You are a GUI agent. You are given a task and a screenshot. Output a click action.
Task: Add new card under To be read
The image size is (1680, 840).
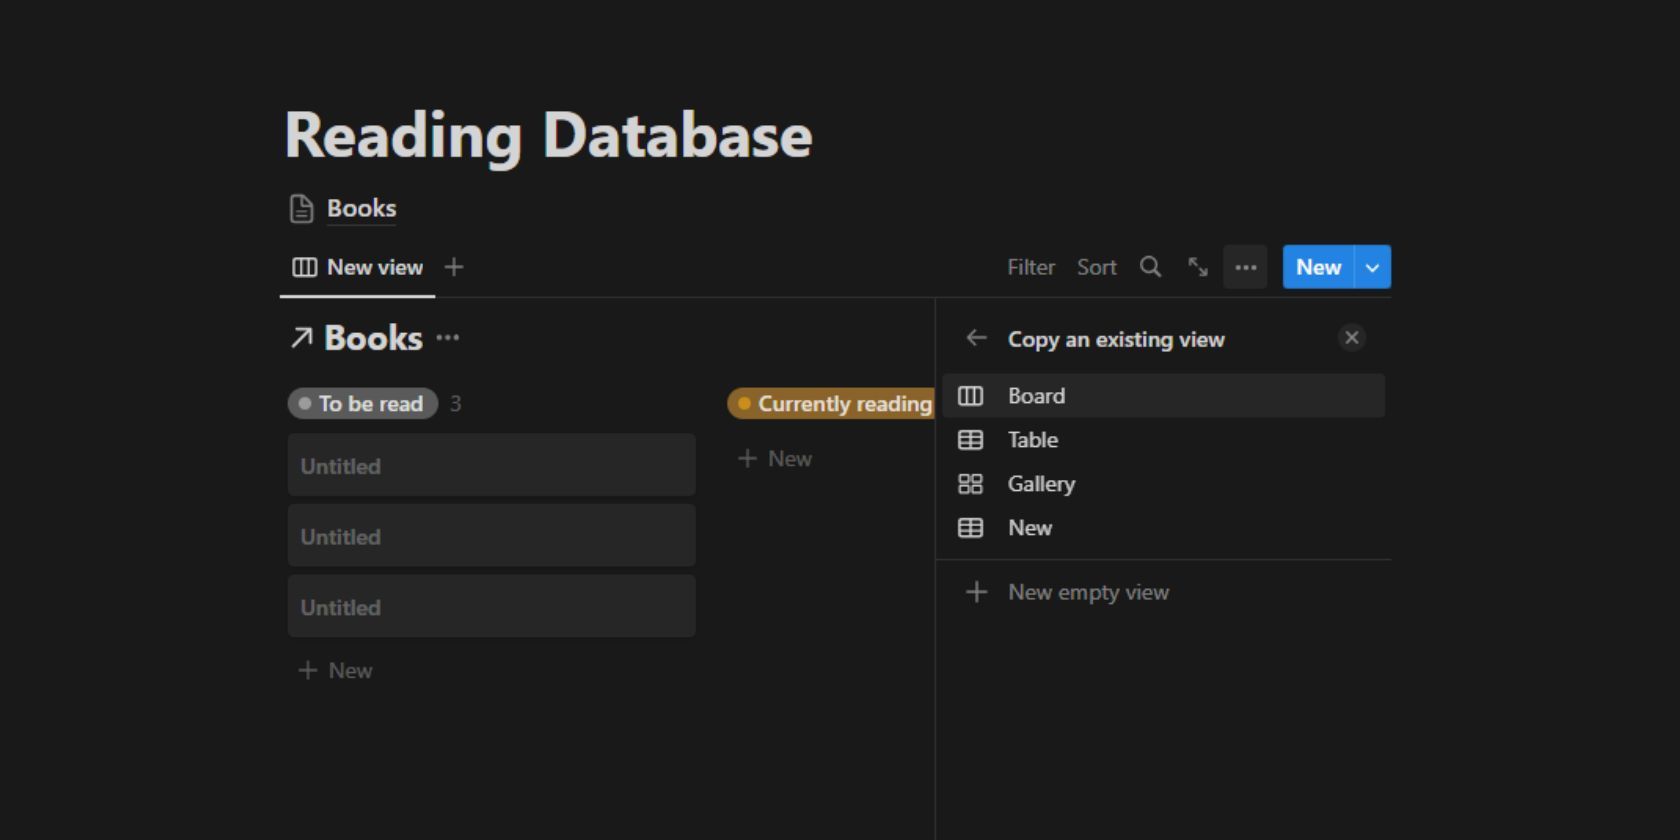tap(336, 671)
